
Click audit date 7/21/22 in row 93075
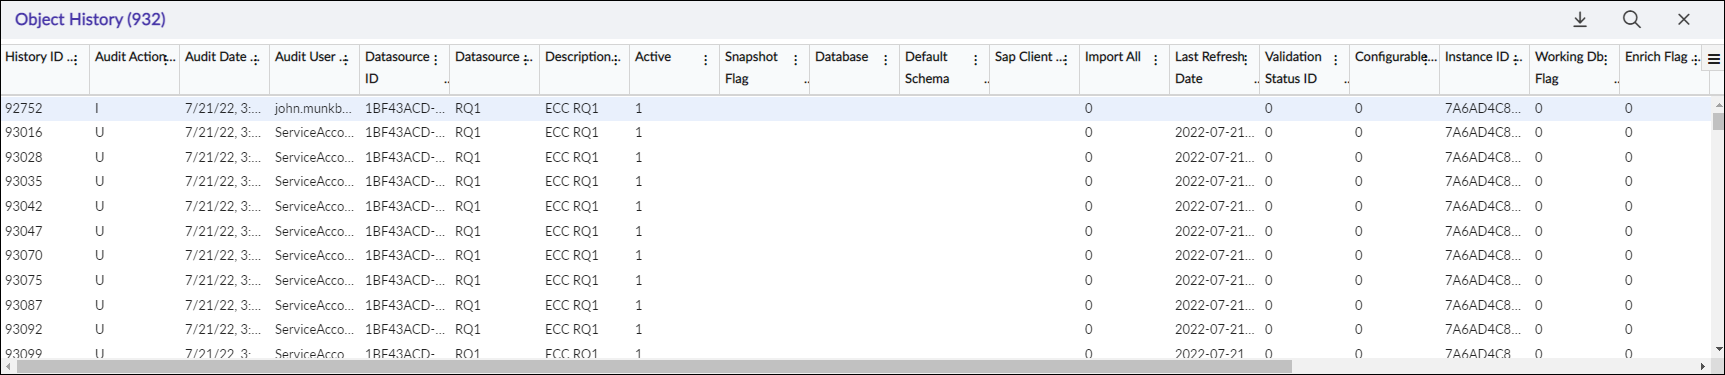[x=222, y=280]
